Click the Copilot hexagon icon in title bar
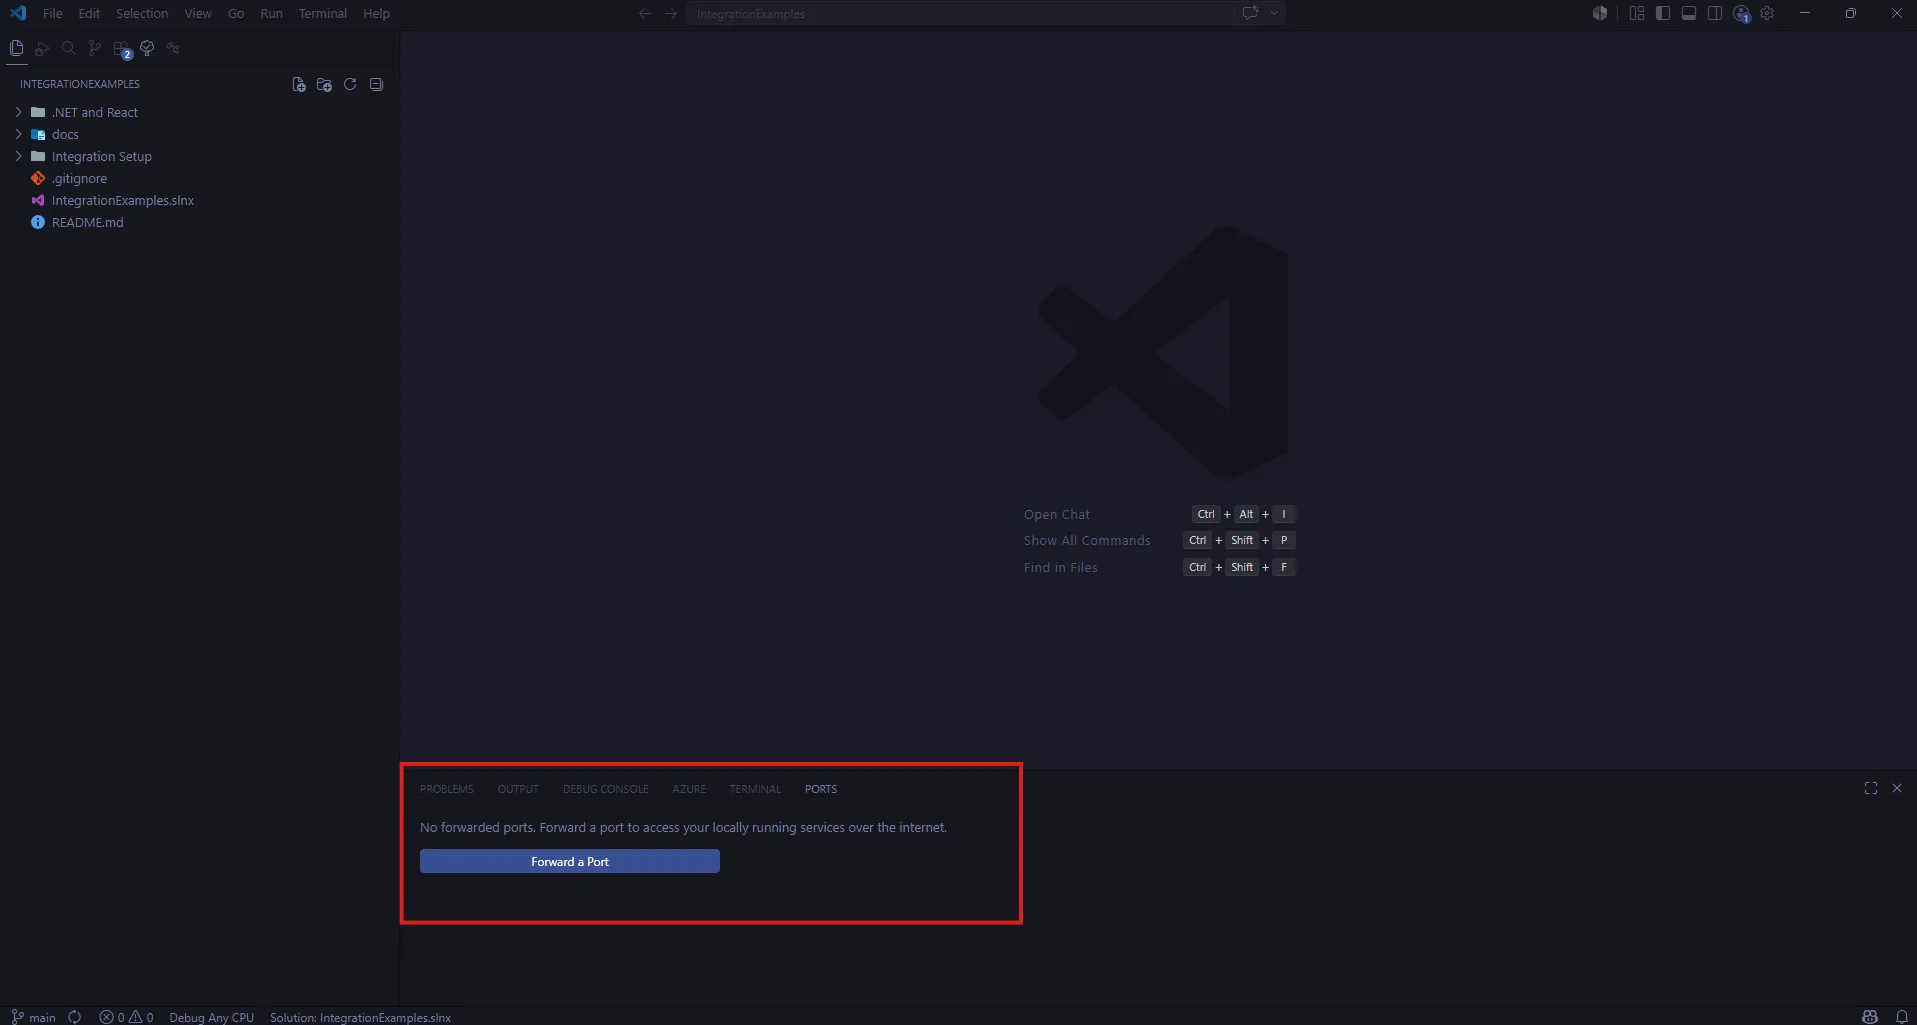The image size is (1917, 1025). [1600, 13]
